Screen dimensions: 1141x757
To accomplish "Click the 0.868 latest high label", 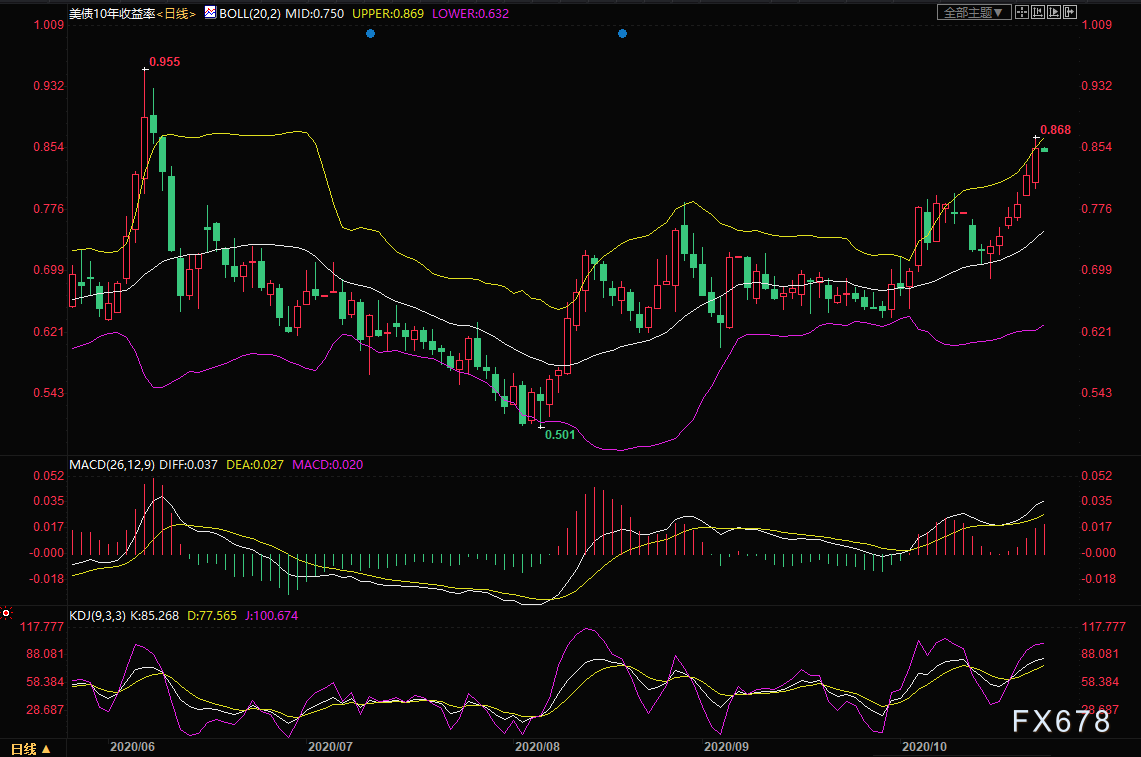I will click(1055, 130).
